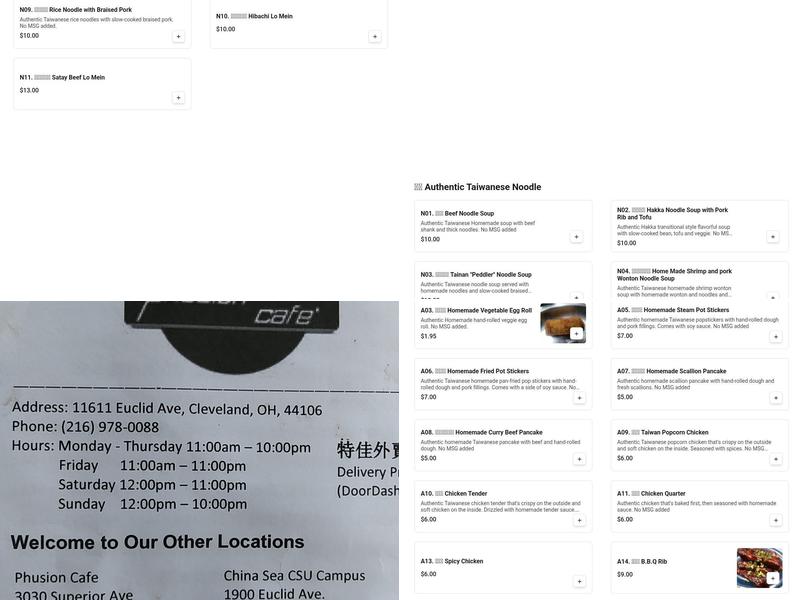Add Hakka Noodle Soup with Pork Rib
Image resolution: width=800 pixels, height=600 pixels.
(772, 235)
